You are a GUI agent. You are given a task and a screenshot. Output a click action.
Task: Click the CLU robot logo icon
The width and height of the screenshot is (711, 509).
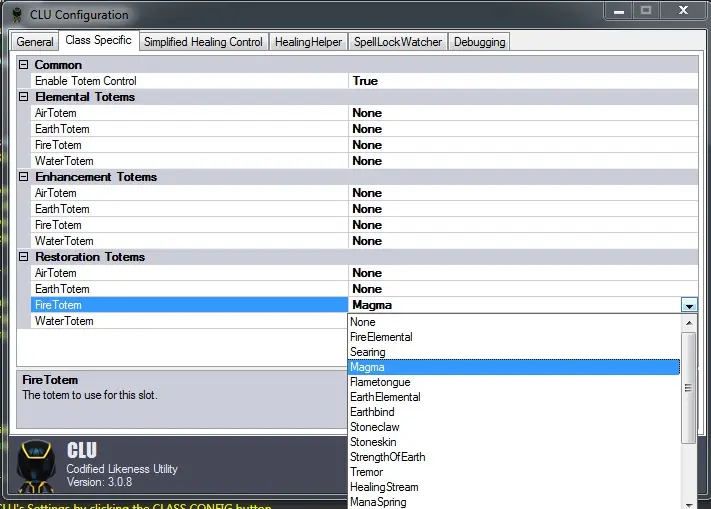pyautogui.click(x=37, y=465)
